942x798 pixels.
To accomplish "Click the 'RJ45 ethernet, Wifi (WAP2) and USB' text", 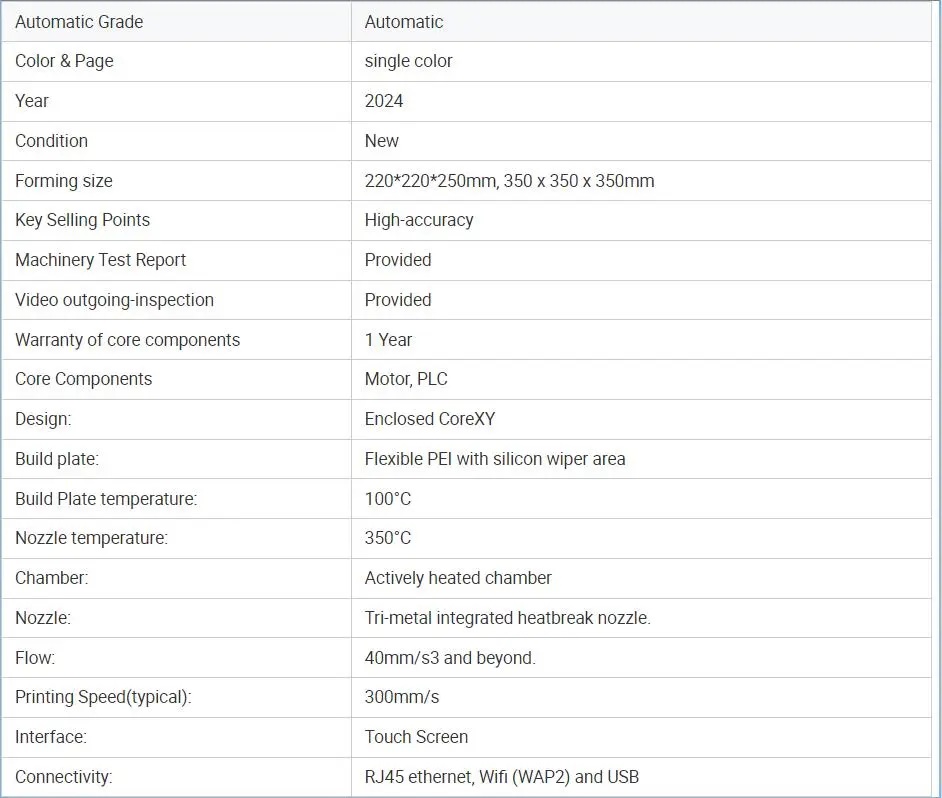I will (502, 777).
